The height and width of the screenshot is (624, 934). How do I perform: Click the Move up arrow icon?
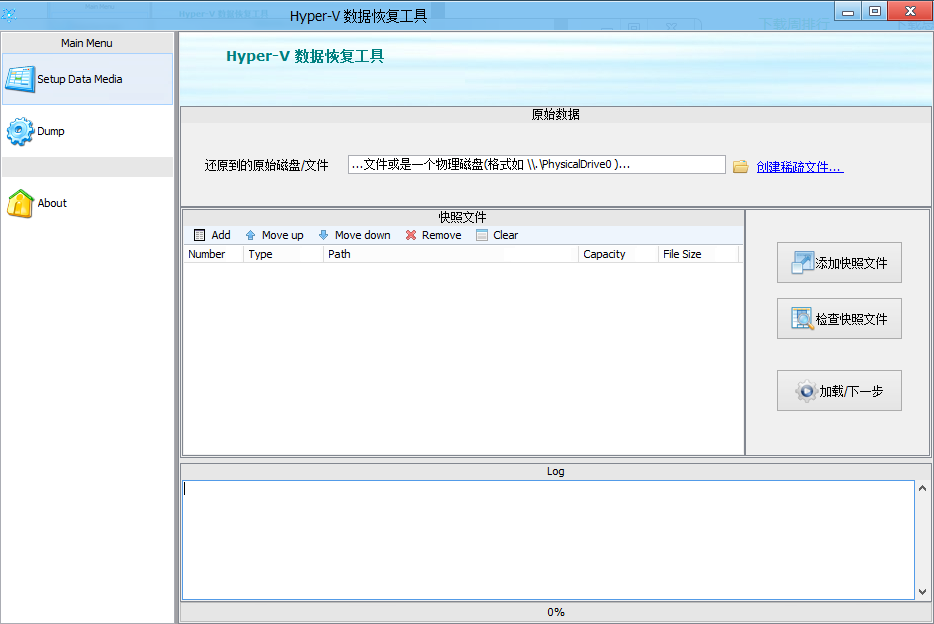click(x=251, y=235)
